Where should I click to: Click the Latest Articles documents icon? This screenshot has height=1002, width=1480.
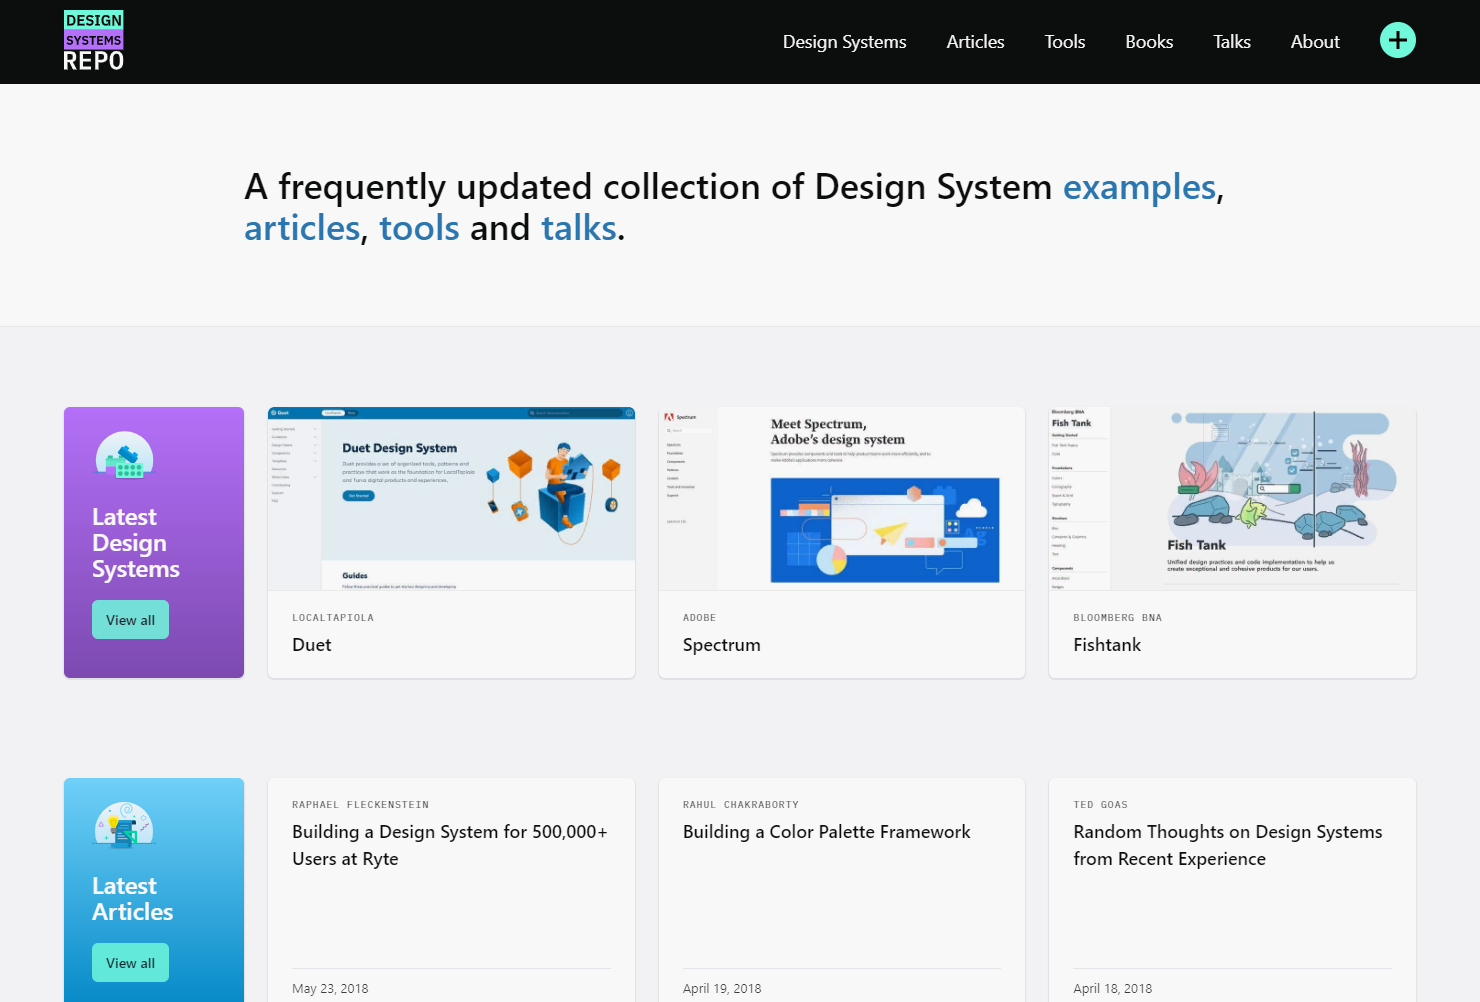pyautogui.click(x=124, y=826)
